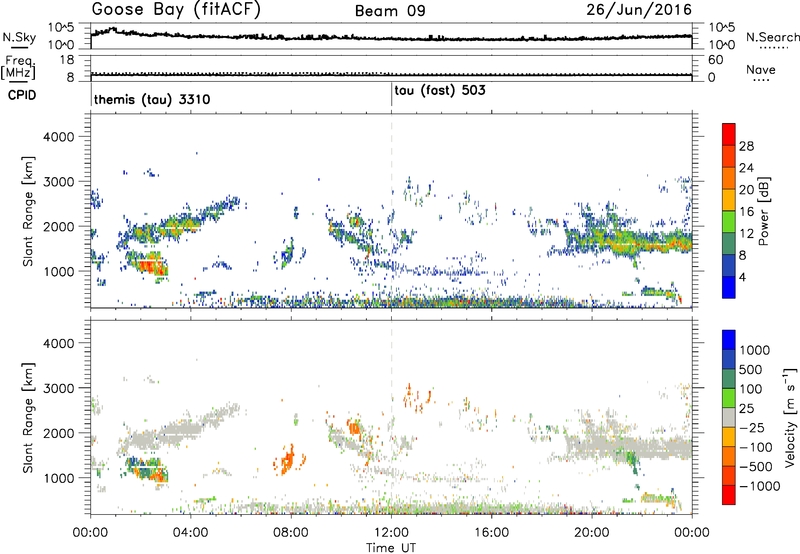
Task: Click the blue top of the Velocity colorbar
Action: coord(729,340)
